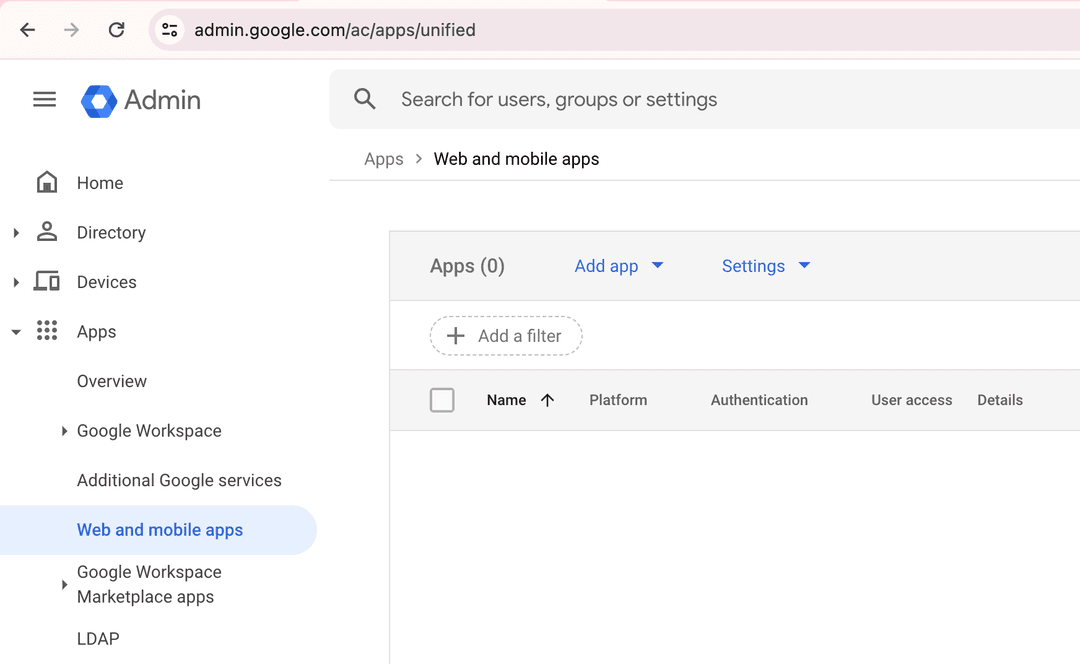Navigate to Overview in the sidebar
Viewport: 1080px width, 664px height.
click(x=111, y=381)
